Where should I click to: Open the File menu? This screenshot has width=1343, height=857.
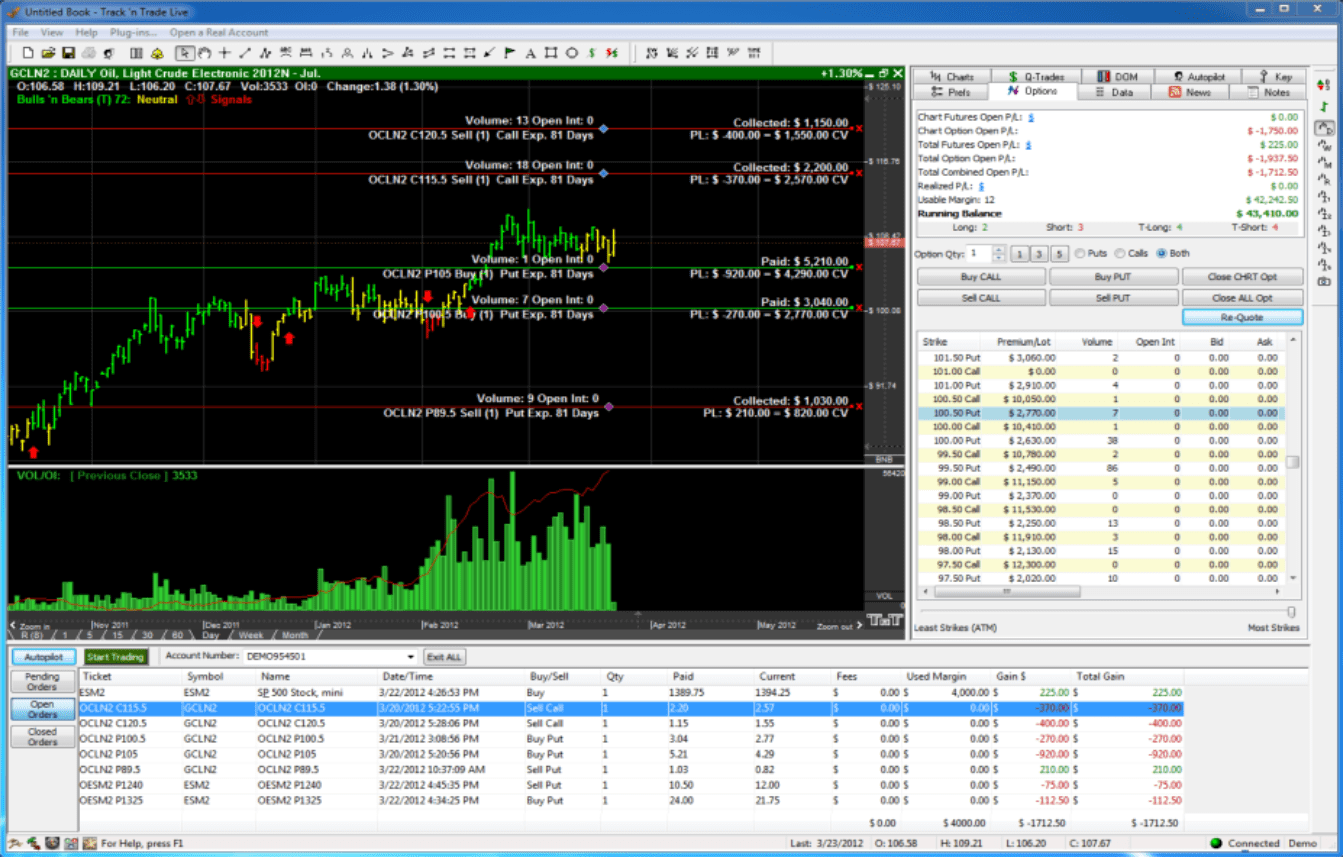(x=20, y=32)
